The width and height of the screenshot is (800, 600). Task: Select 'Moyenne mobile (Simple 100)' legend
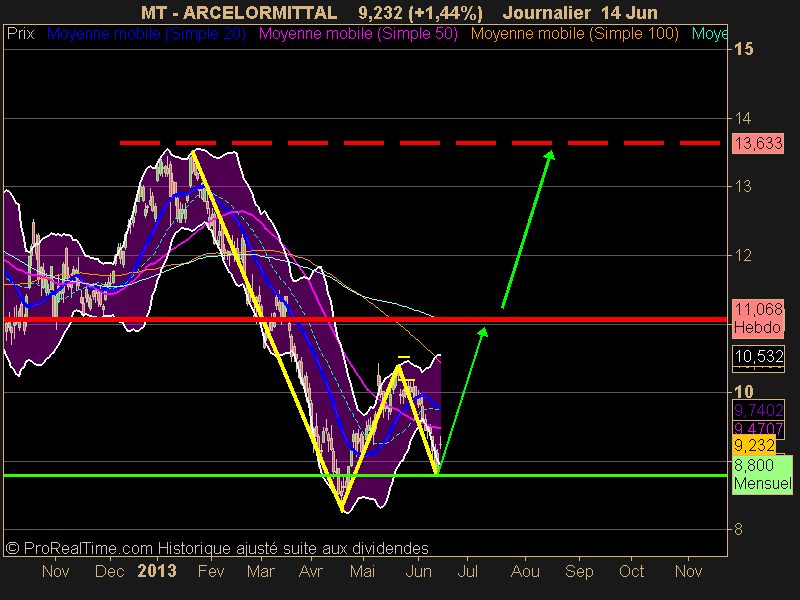574,34
